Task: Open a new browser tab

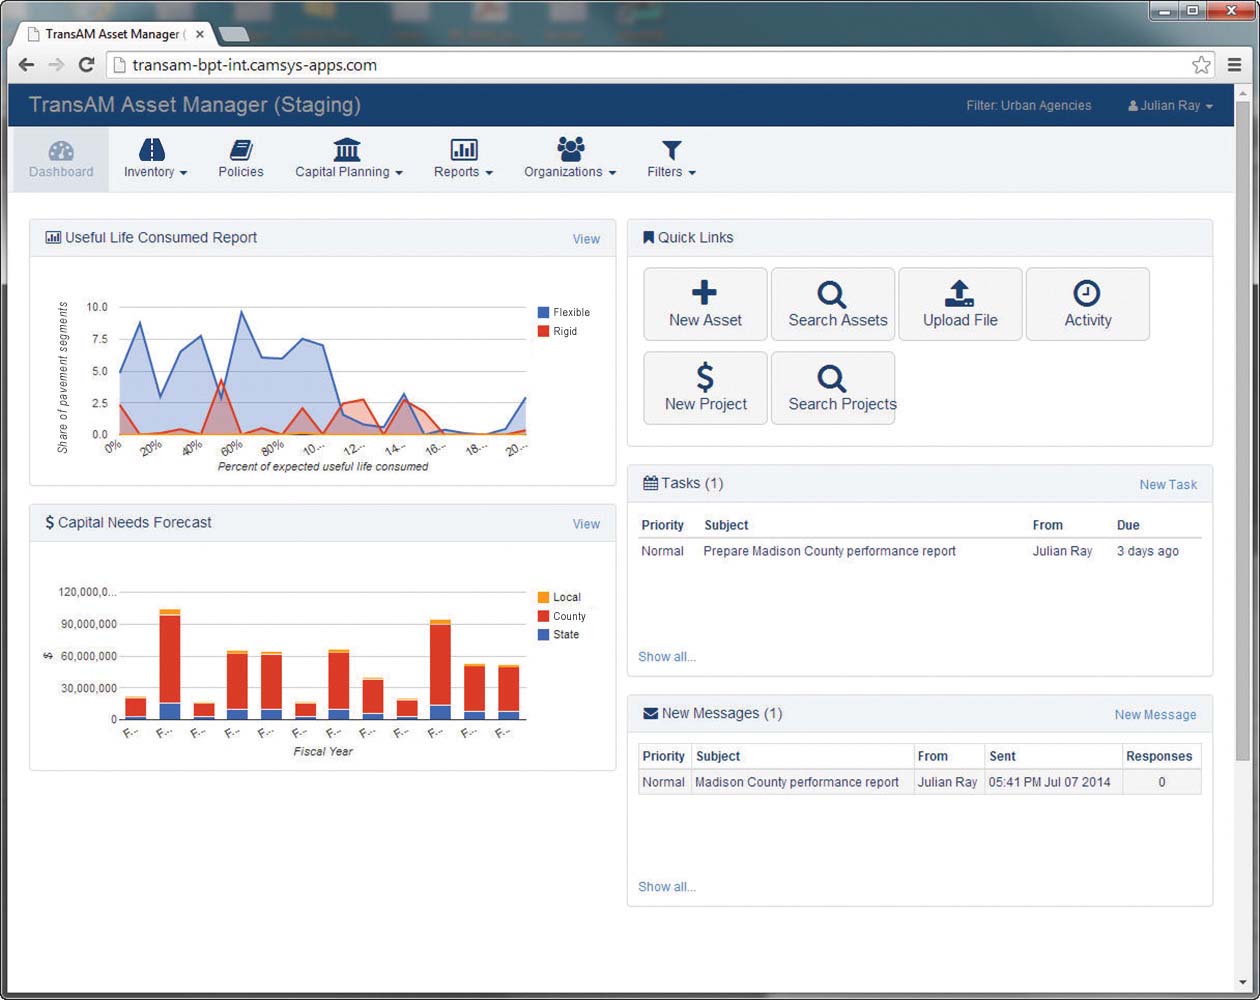Action: [233, 35]
